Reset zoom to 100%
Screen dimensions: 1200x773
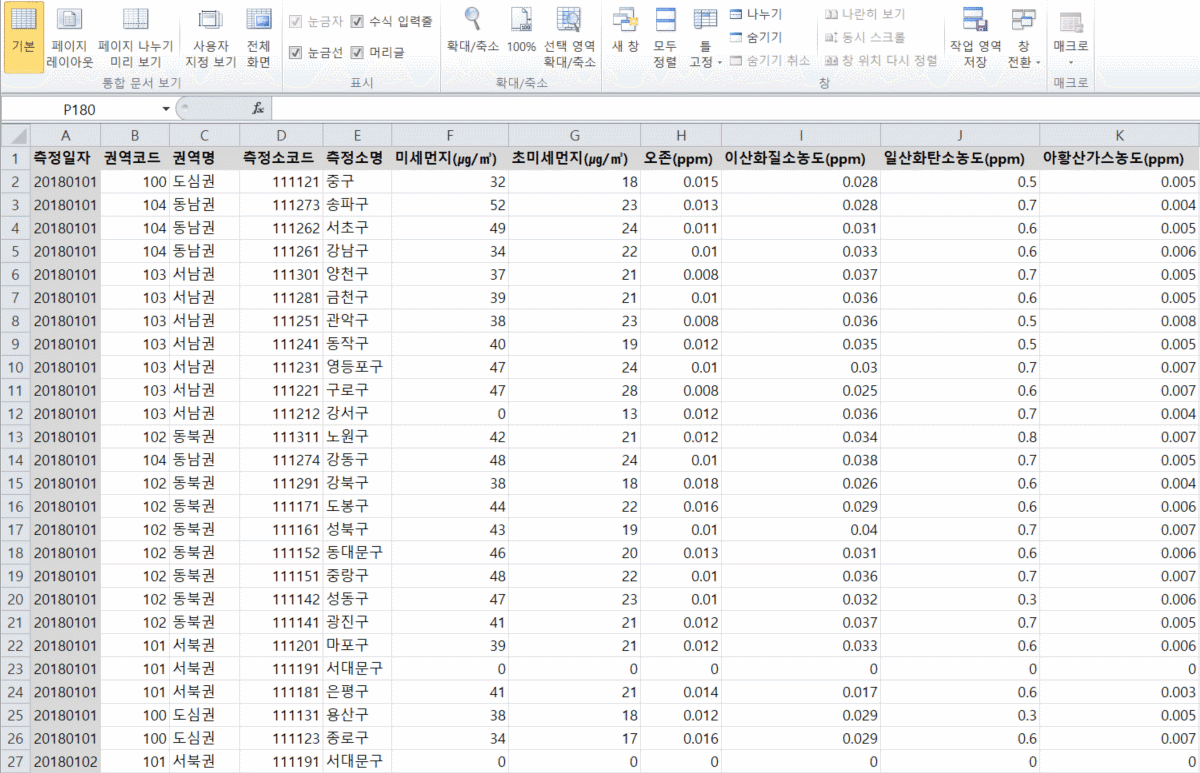click(521, 37)
